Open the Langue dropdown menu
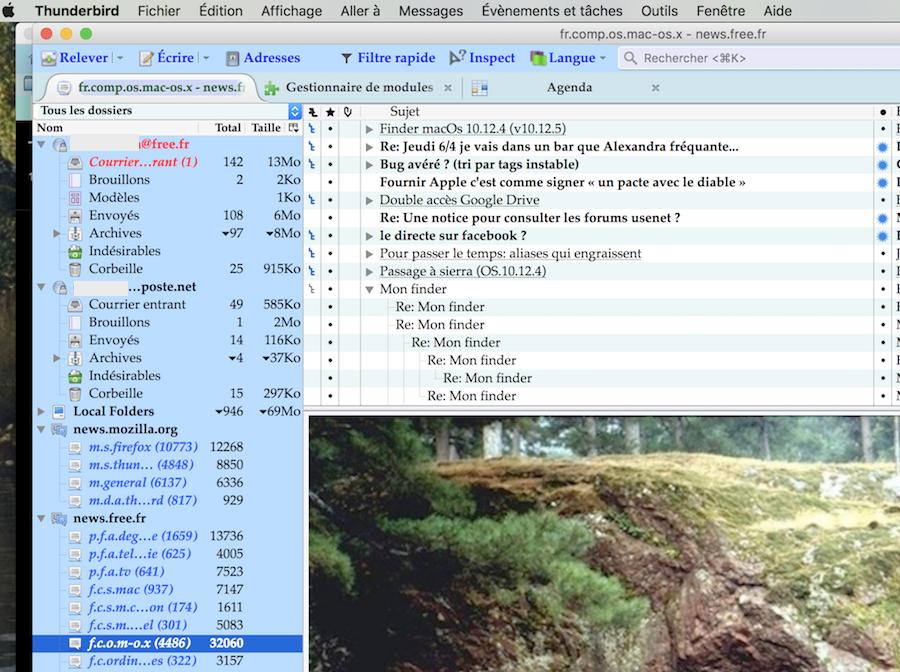Image resolution: width=900 pixels, height=672 pixels. click(570, 58)
